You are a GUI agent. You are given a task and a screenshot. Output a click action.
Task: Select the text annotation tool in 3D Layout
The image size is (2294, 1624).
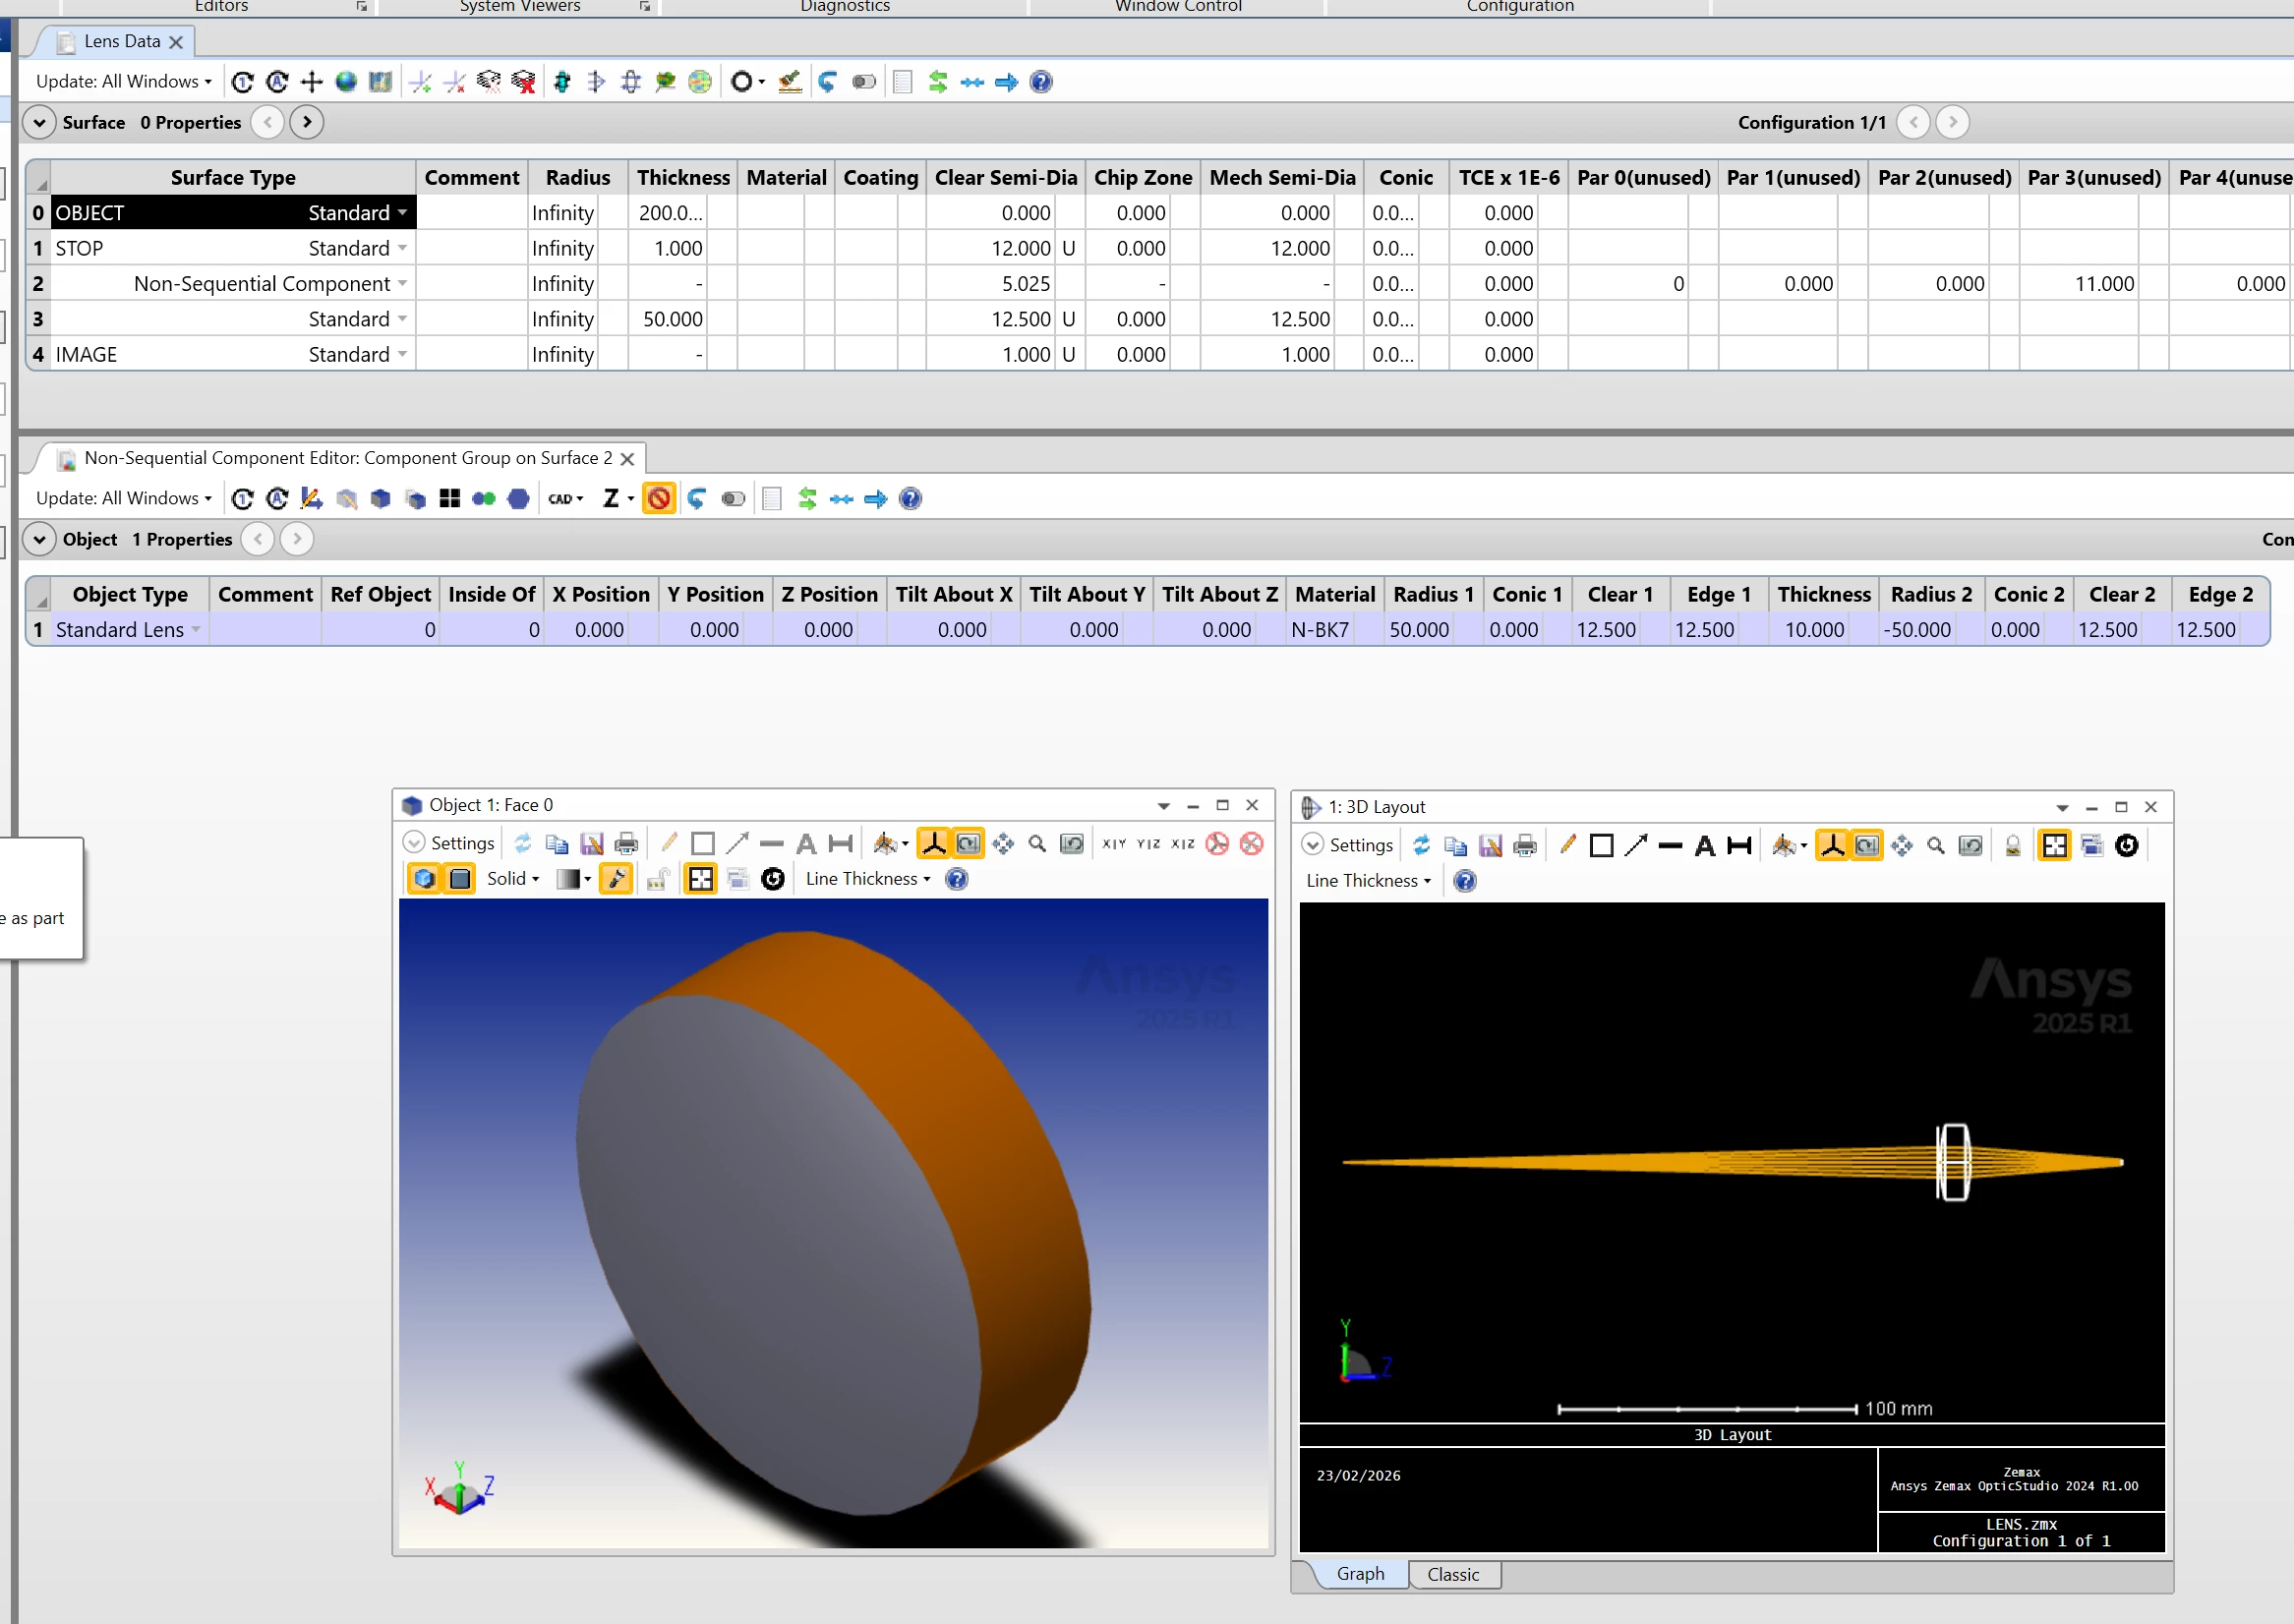(1705, 846)
